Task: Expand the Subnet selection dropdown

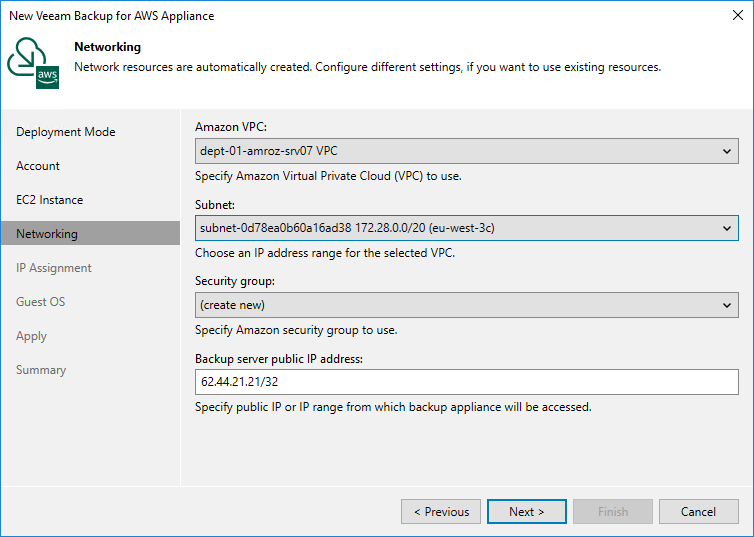Action: coord(467,228)
